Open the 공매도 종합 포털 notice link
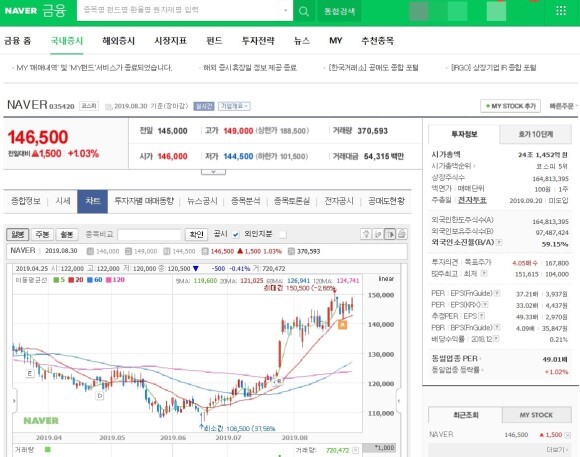The image size is (580, 457). (373, 68)
